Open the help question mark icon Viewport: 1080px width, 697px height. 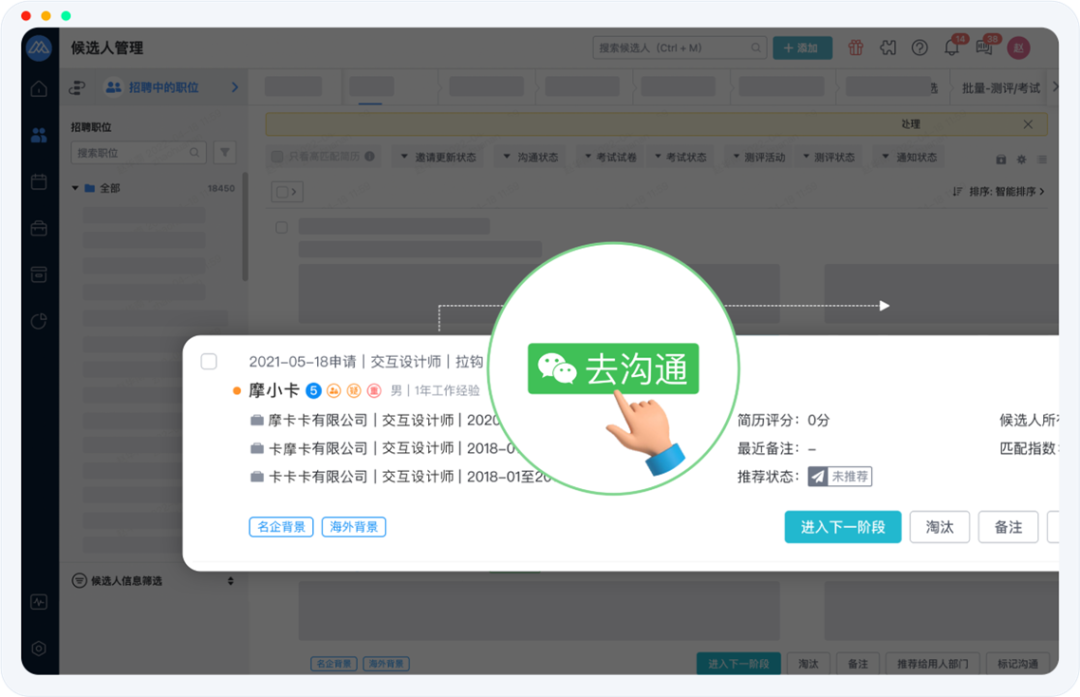pos(920,48)
